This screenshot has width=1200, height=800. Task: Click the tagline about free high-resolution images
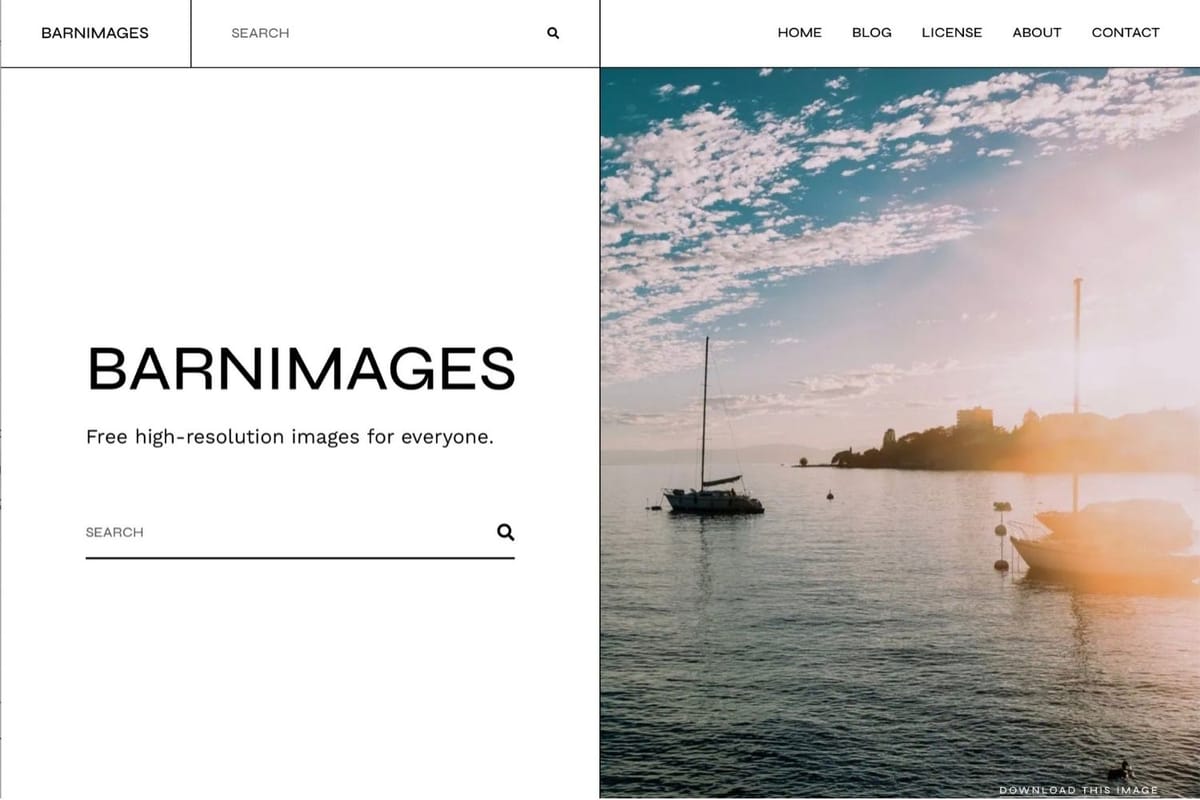pos(291,436)
